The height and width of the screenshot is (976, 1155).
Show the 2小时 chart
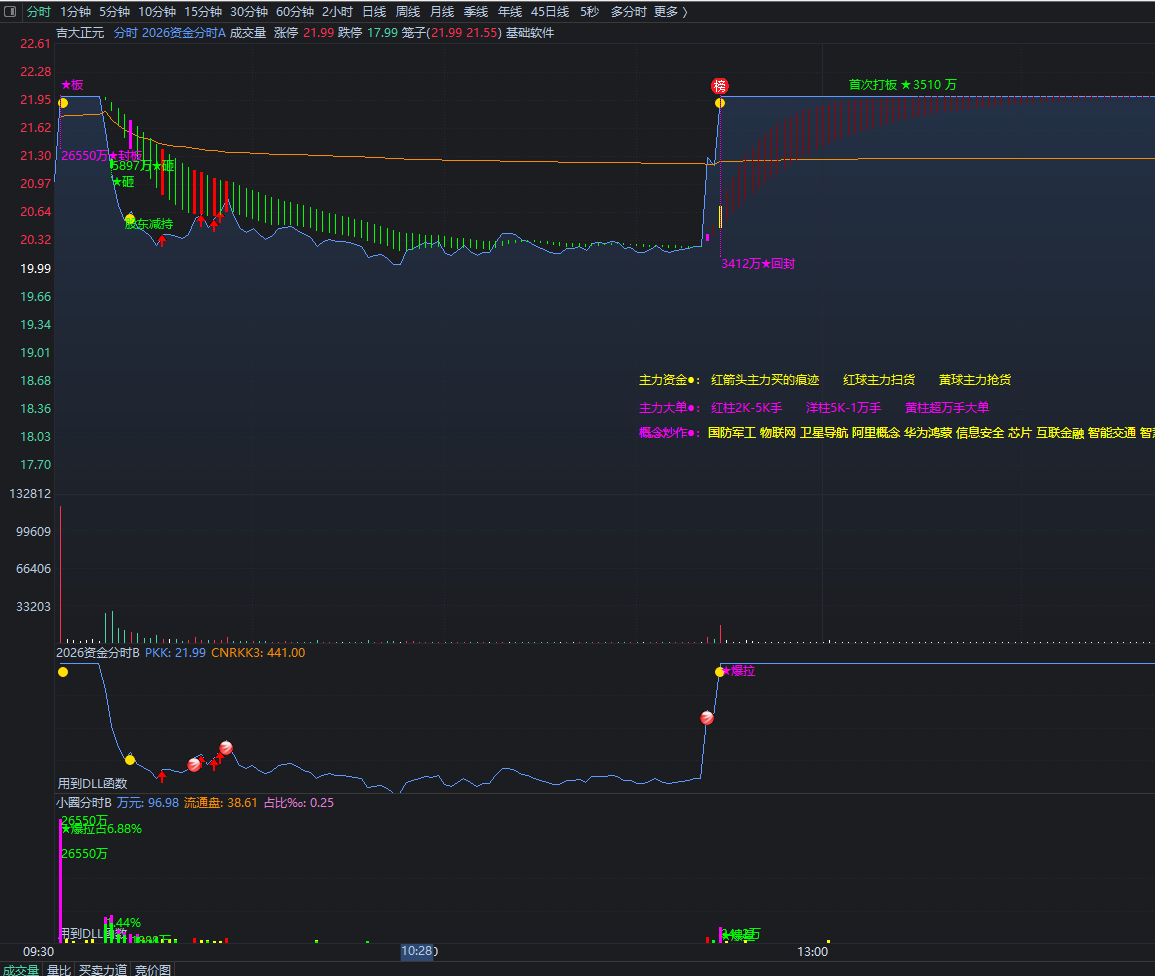coord(337,12)
